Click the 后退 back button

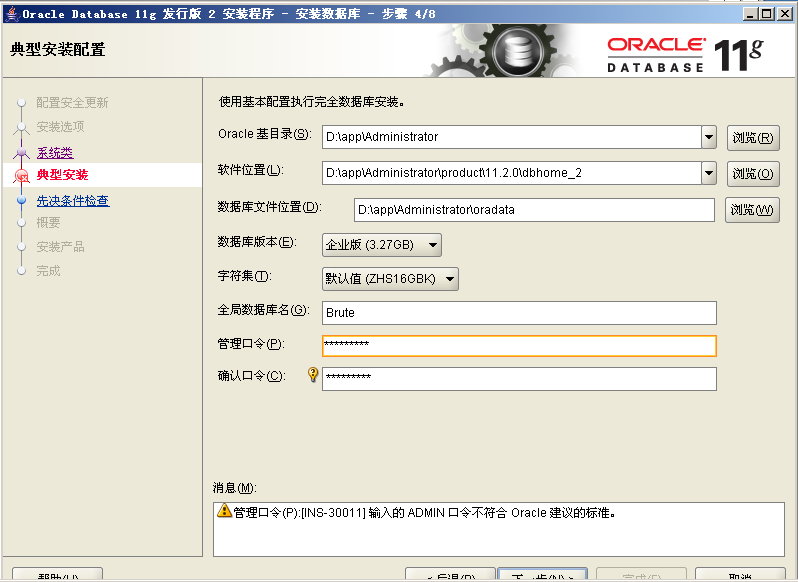pos(450,575)
